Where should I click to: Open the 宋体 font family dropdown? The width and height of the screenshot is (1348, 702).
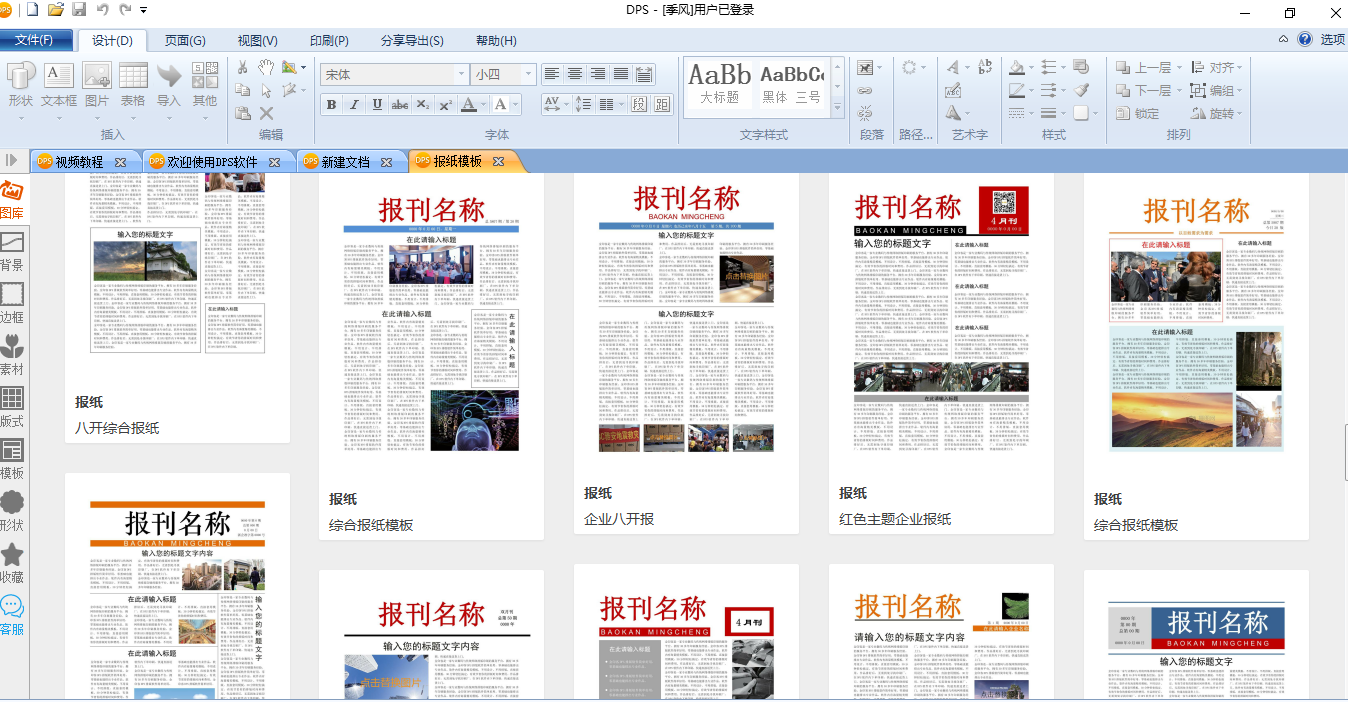tap(461, 74)
